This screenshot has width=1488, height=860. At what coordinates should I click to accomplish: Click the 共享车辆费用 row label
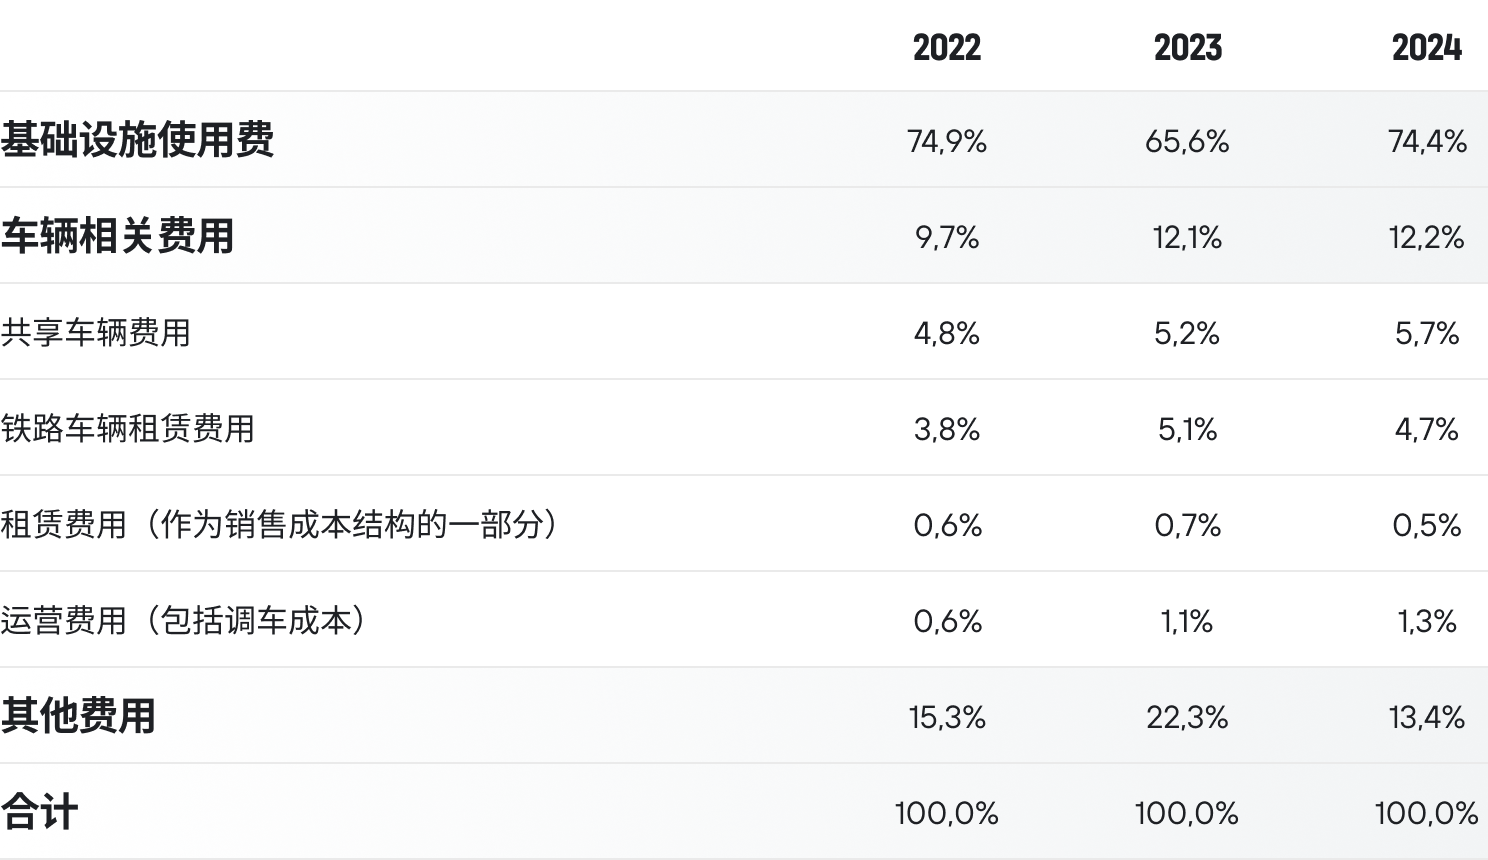point(95,332)
